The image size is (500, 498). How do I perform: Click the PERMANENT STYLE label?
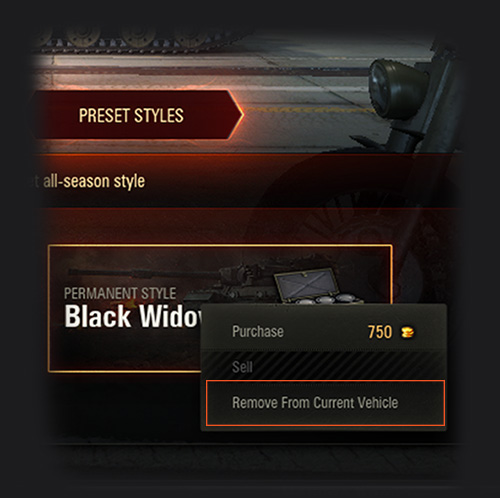tap(120, 293)
